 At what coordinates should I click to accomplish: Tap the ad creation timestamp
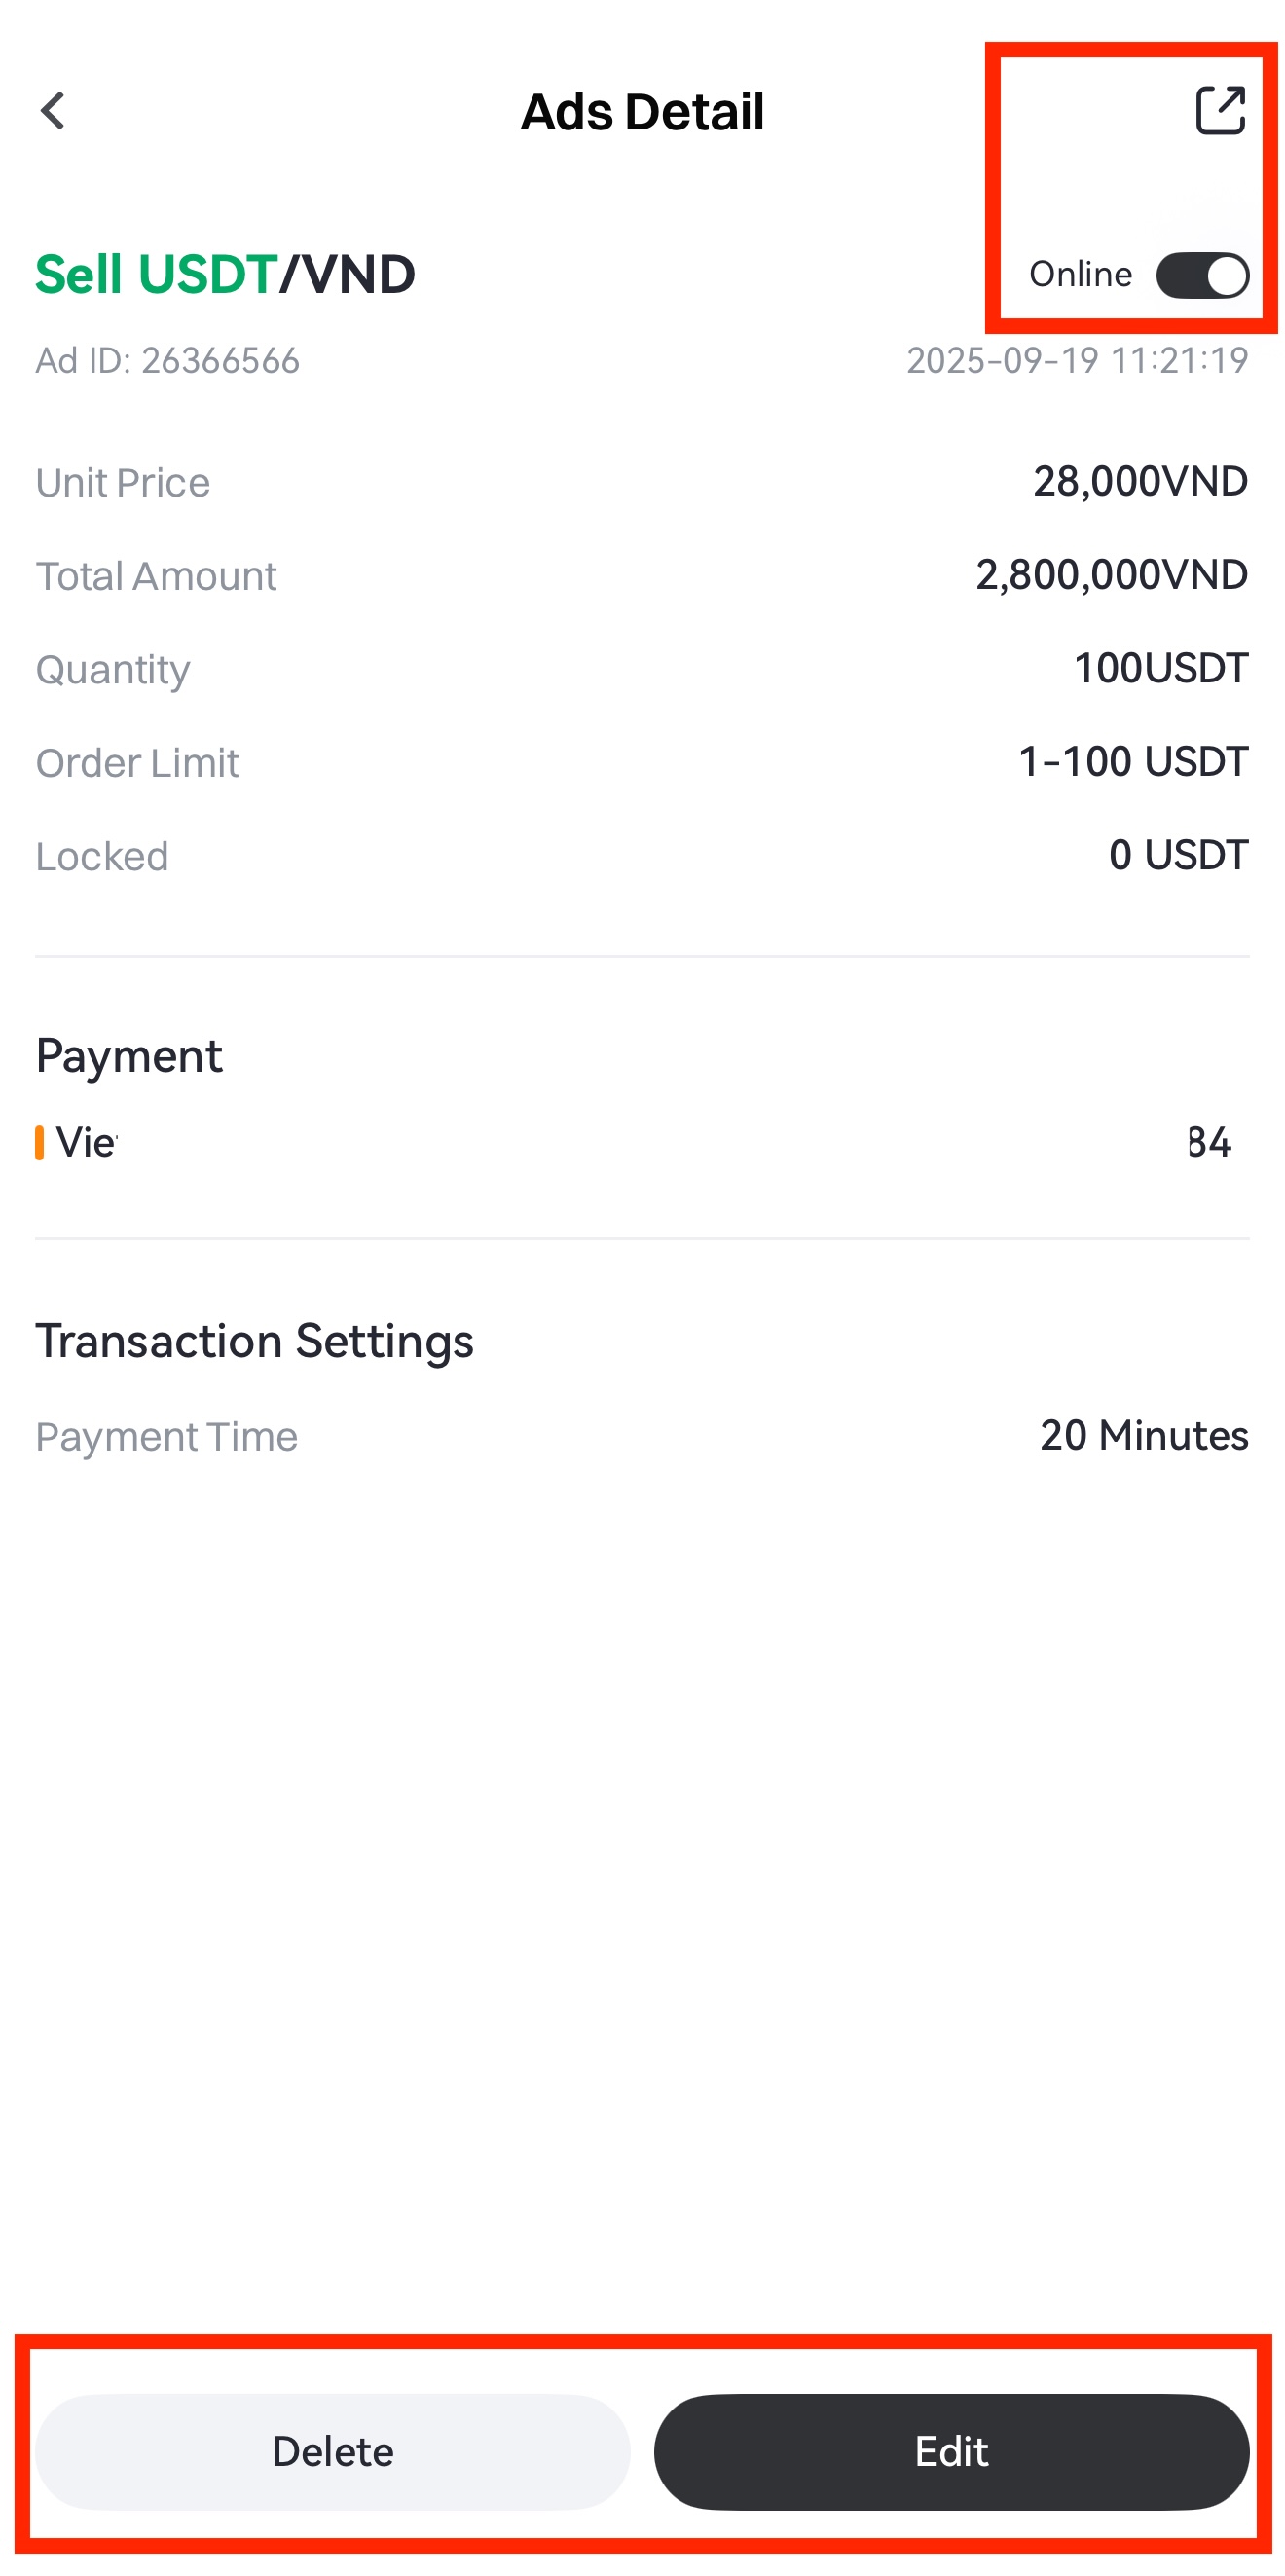(x=1076, y=361)
